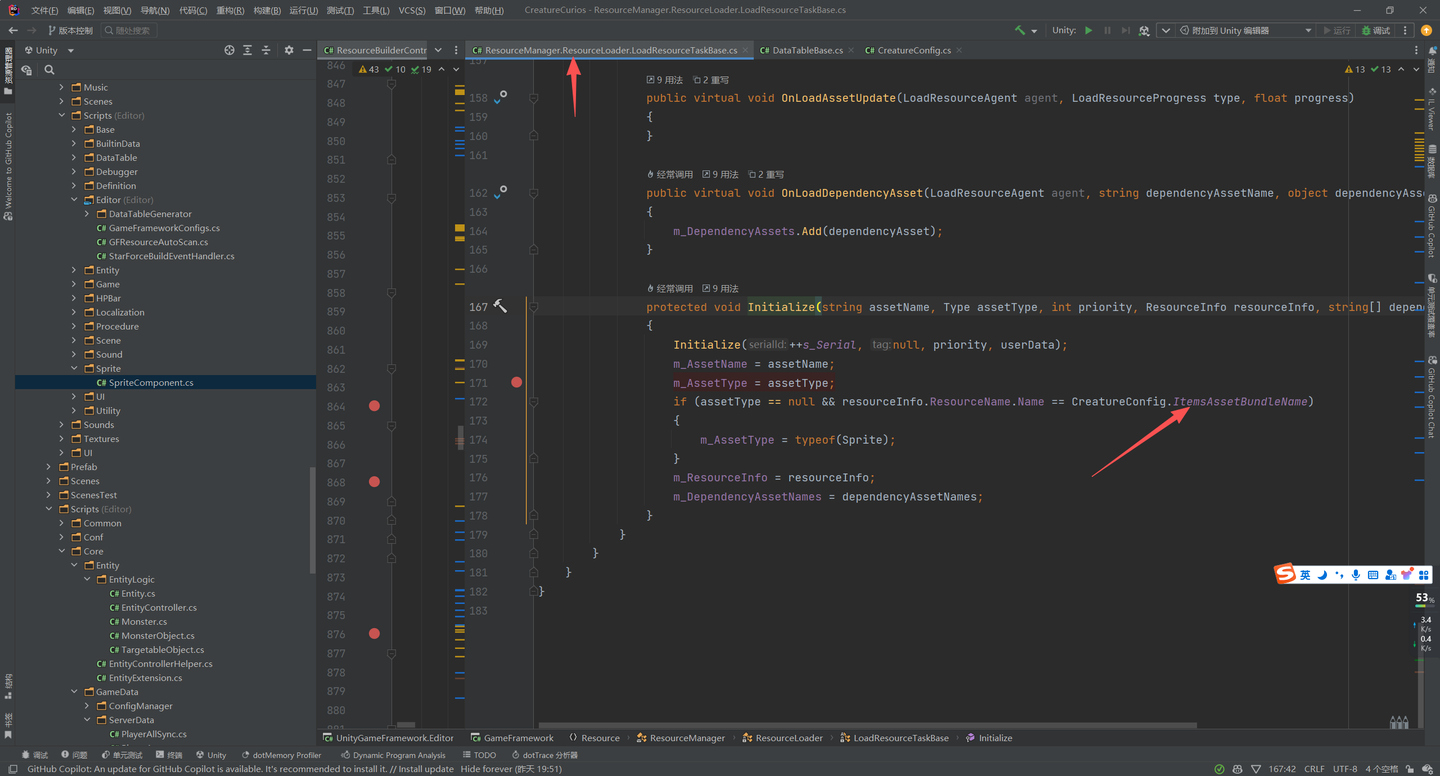
Task: Switch to the CreatureConfig.cs tab
Action: coord(915,50)
